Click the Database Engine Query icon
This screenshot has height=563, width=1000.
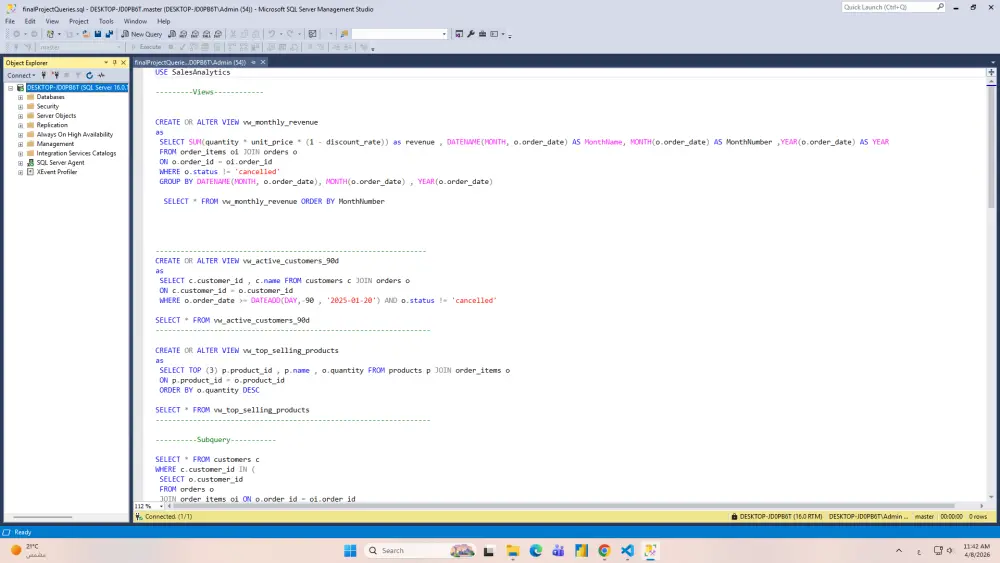[172, 34]
